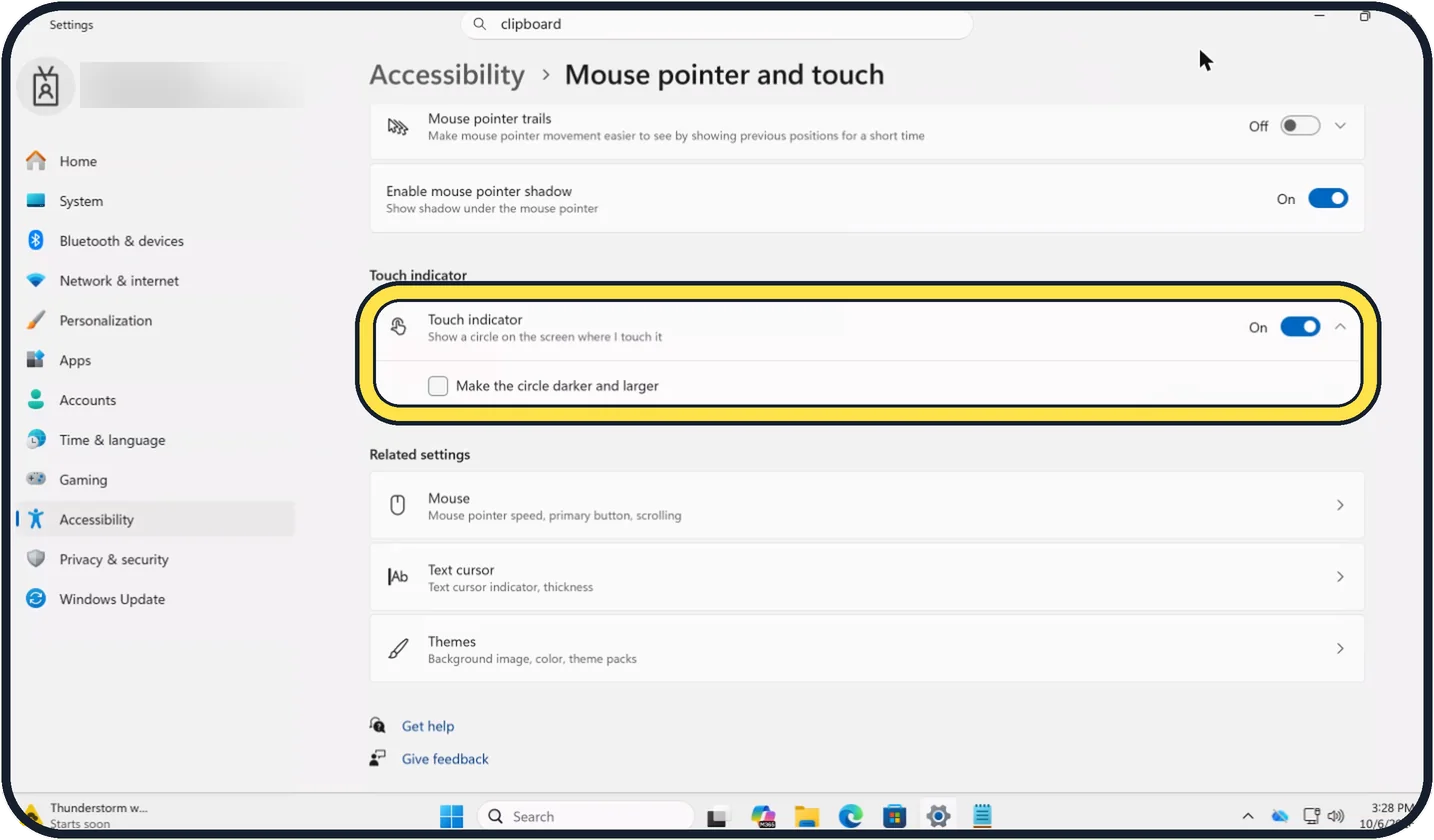Check Make the circle darker and larger
1434x840 pixels.
[x=438, y=386]
